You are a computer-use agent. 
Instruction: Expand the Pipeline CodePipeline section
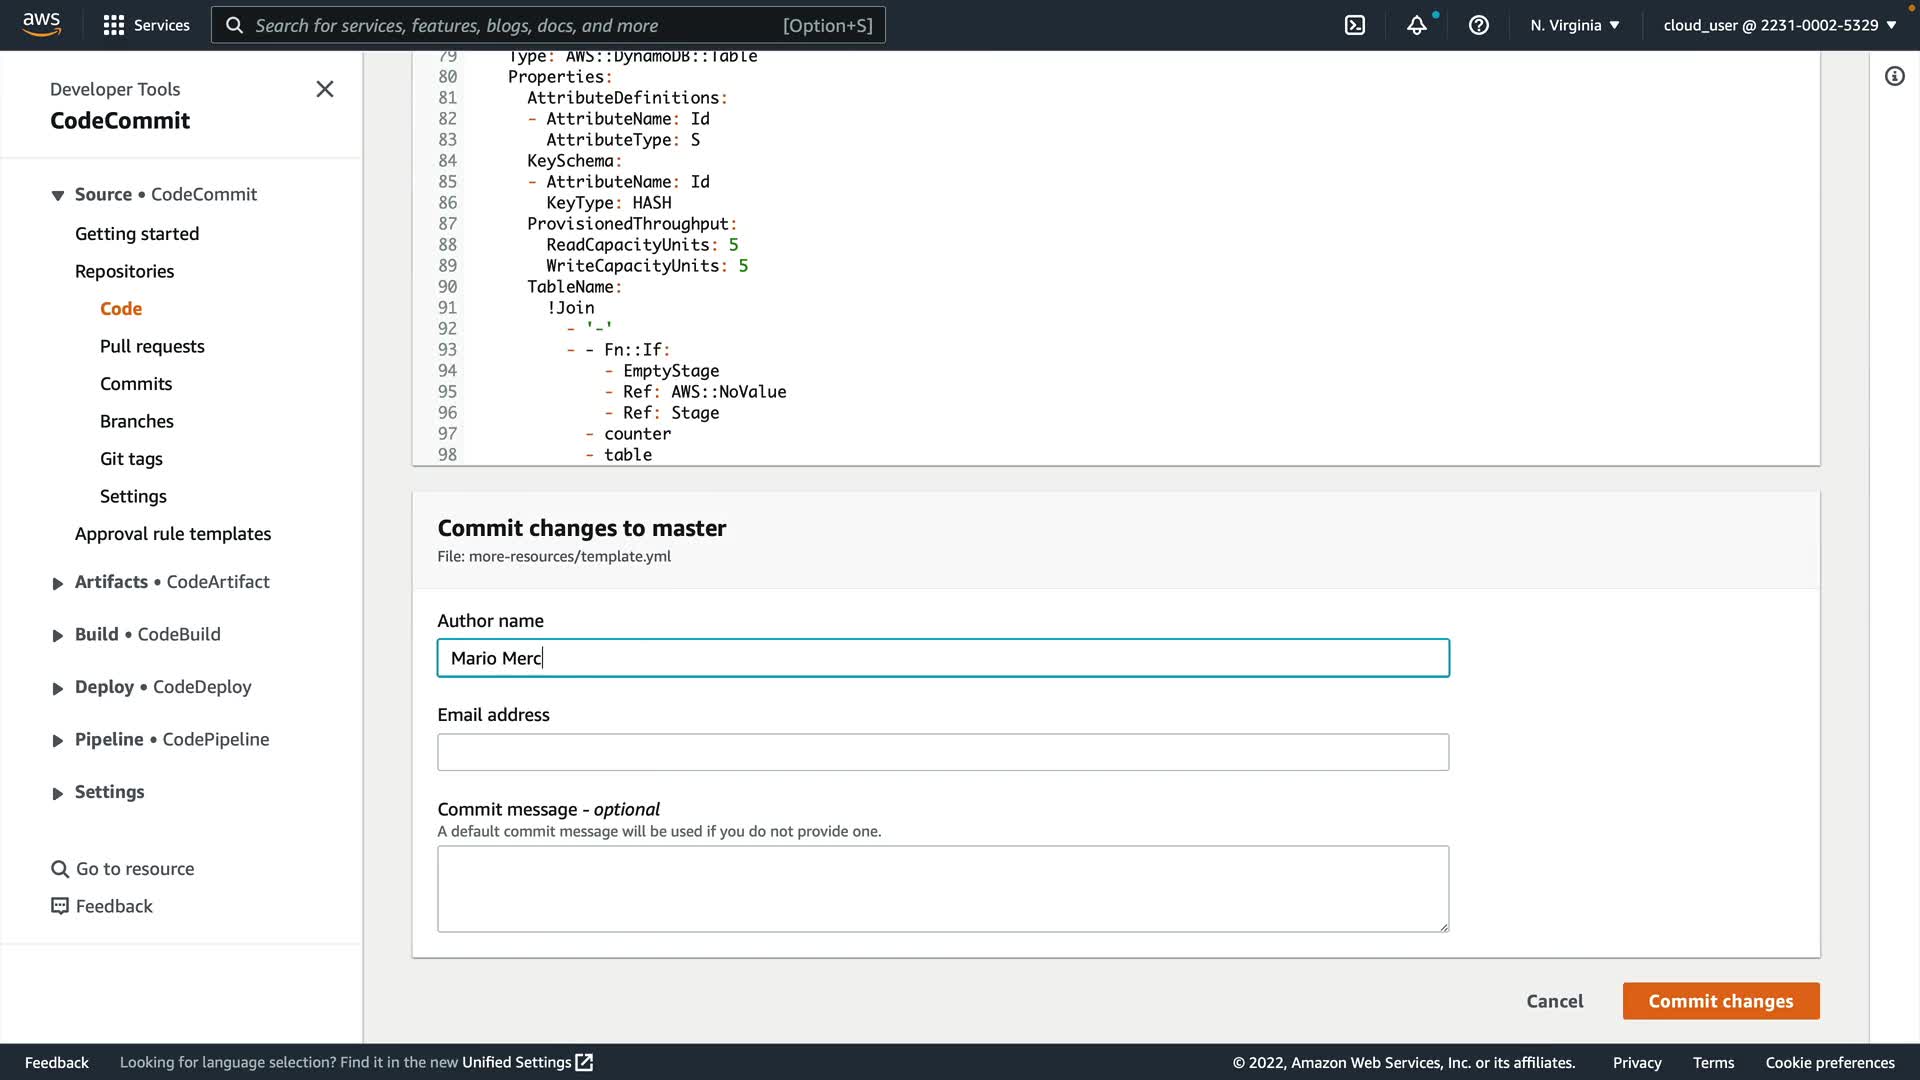(58, 740)
